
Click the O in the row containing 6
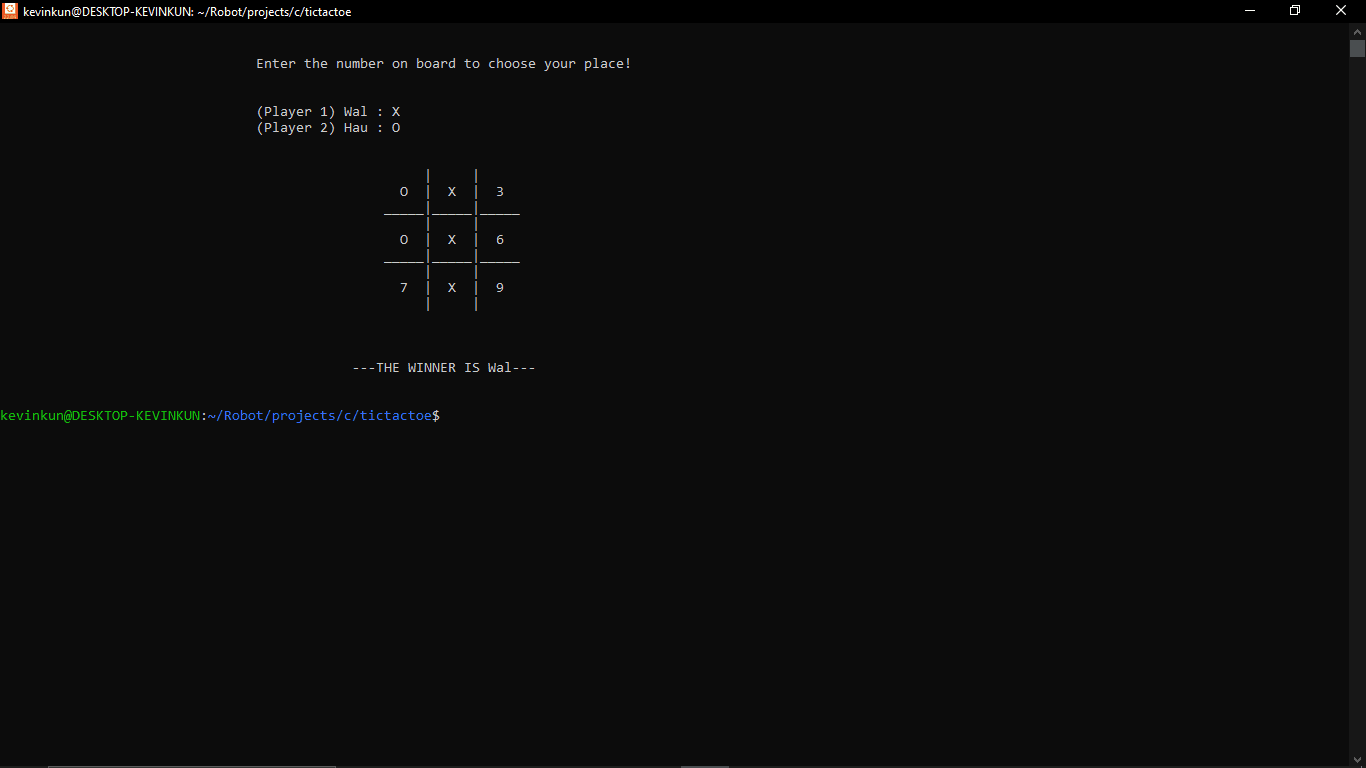[404, 240]
